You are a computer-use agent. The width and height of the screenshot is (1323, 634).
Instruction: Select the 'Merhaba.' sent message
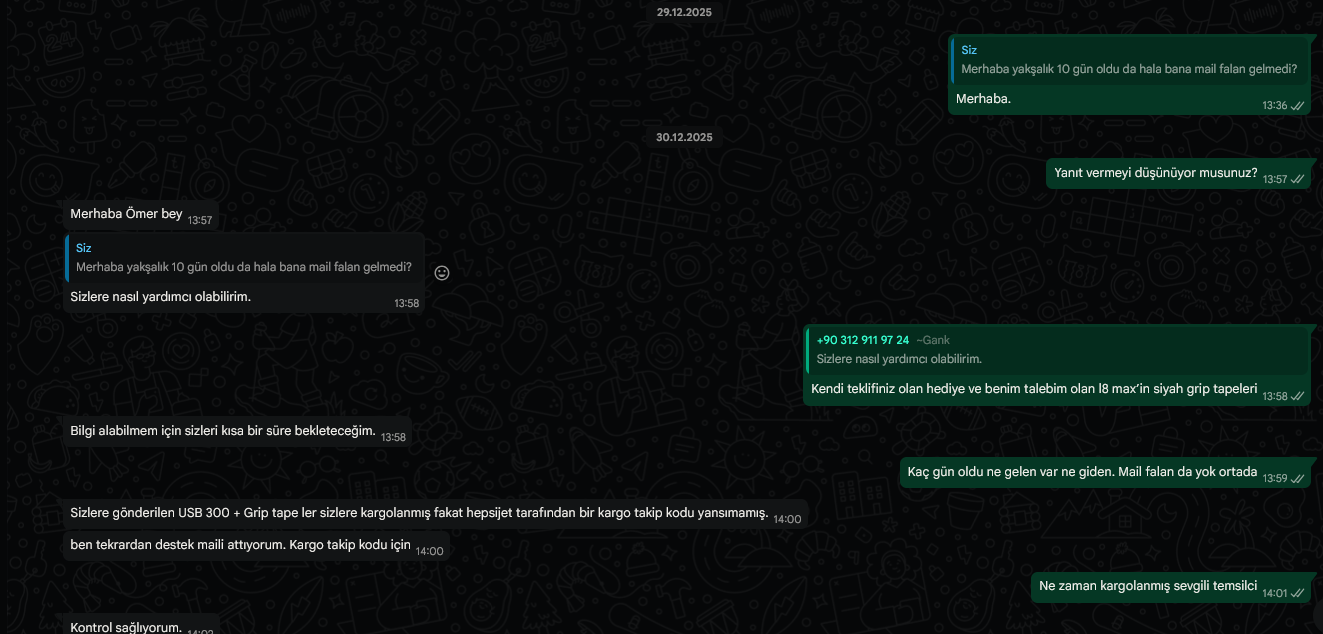(x=1130, y=75)
